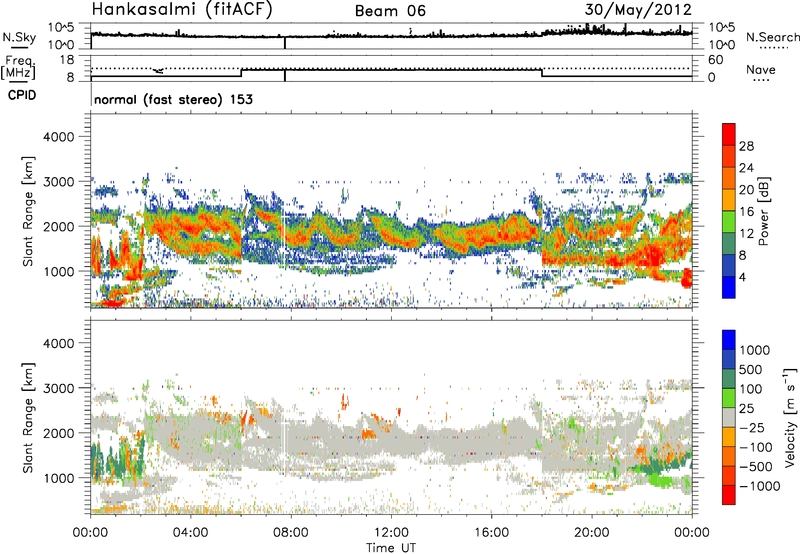Click the 'Beam 06' label
The image size is (800, 554).
pyautogui.click(x=390, y=11)
